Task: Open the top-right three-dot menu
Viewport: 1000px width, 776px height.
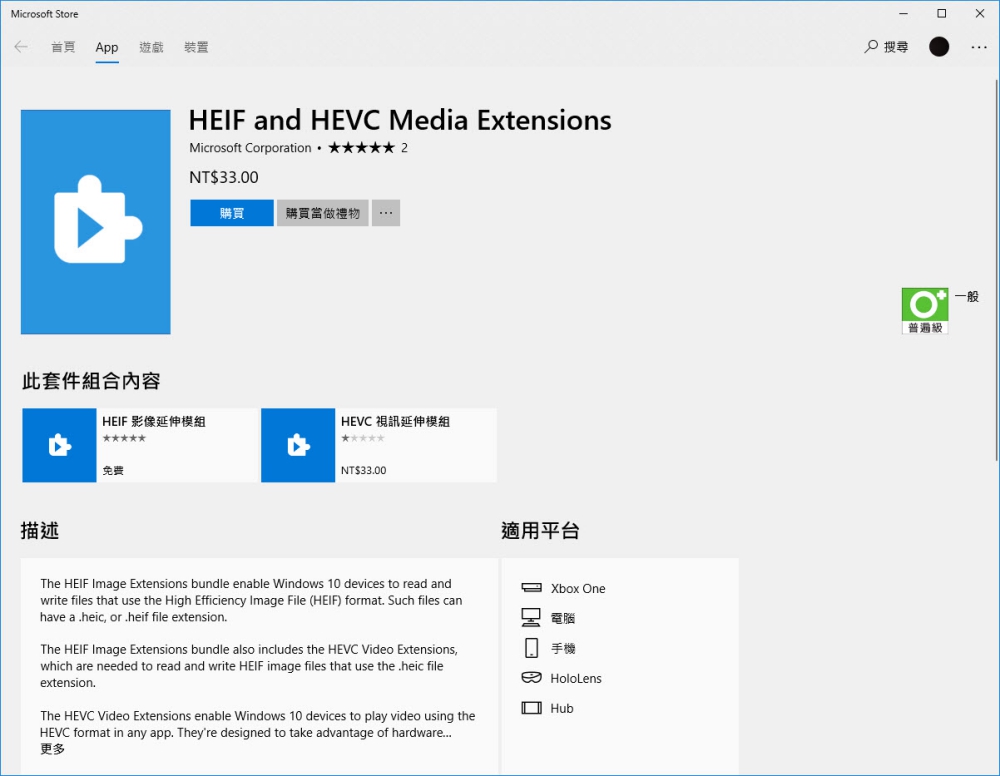Action: click(978, 47)
